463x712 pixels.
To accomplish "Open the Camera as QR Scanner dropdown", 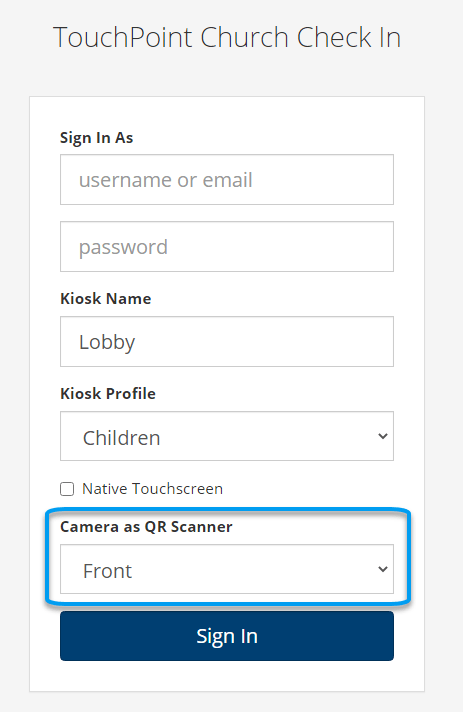I will pyautogui.click(x=227, y=569).
